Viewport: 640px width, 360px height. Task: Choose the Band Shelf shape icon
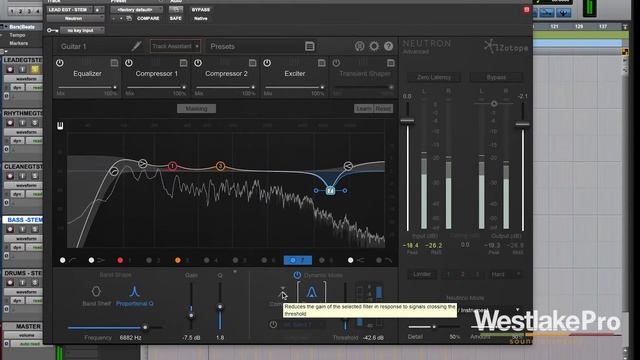[x=96, y=291]
